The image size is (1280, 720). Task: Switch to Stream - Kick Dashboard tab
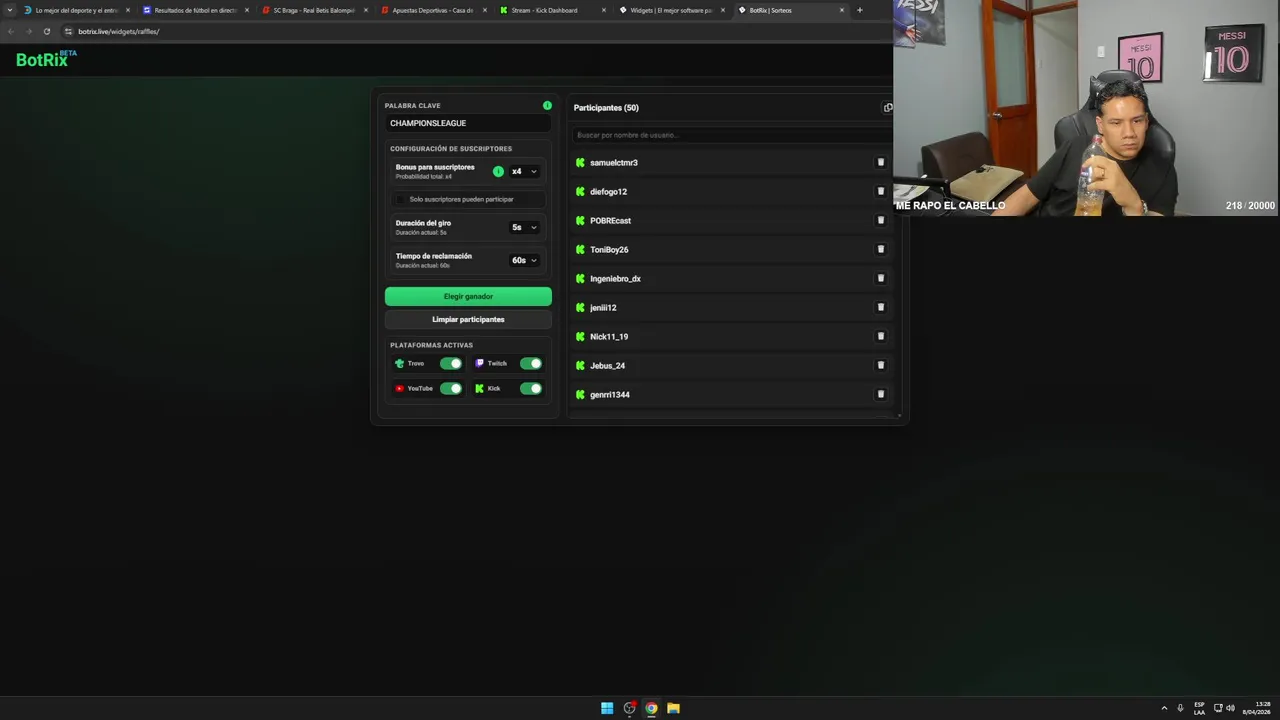click(x=552, y=10)
